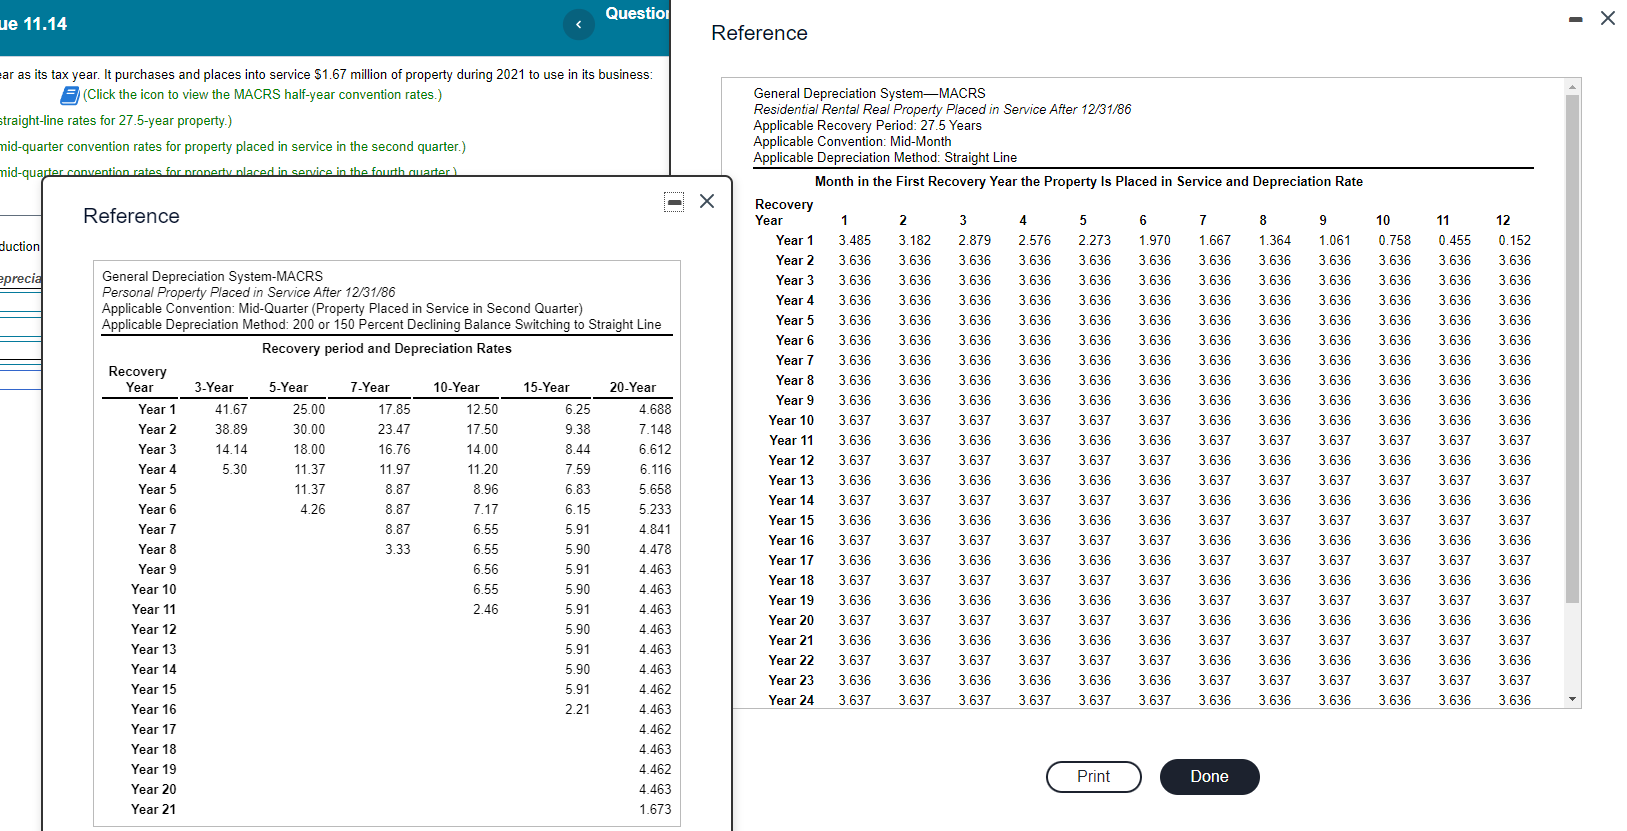Select the 5-Year column header

(288, 388)
